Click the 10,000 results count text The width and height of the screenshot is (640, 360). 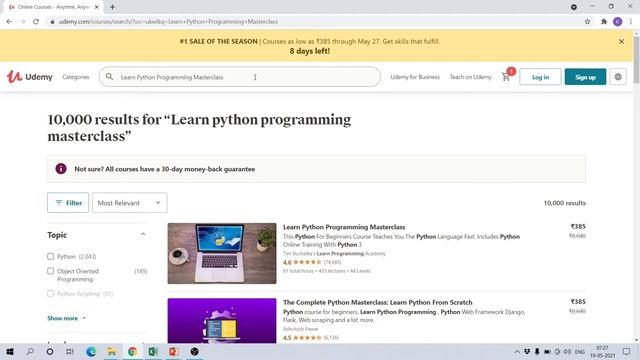564,203
